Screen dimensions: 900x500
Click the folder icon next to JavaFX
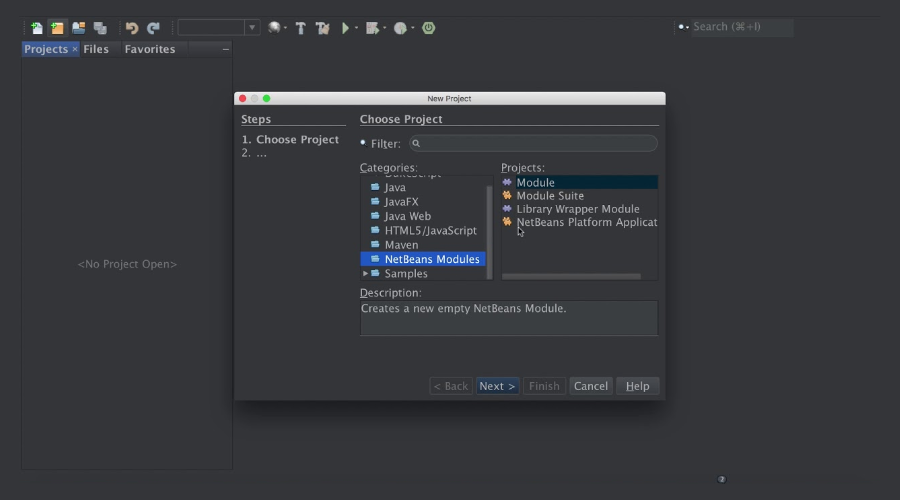[x=375, y=201]
